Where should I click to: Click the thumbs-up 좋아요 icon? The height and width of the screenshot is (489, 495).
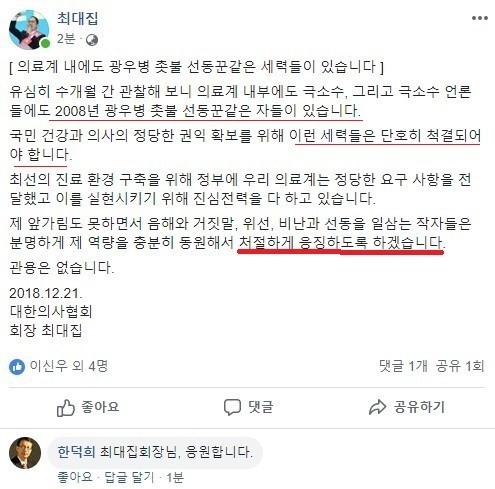(65, 408)
